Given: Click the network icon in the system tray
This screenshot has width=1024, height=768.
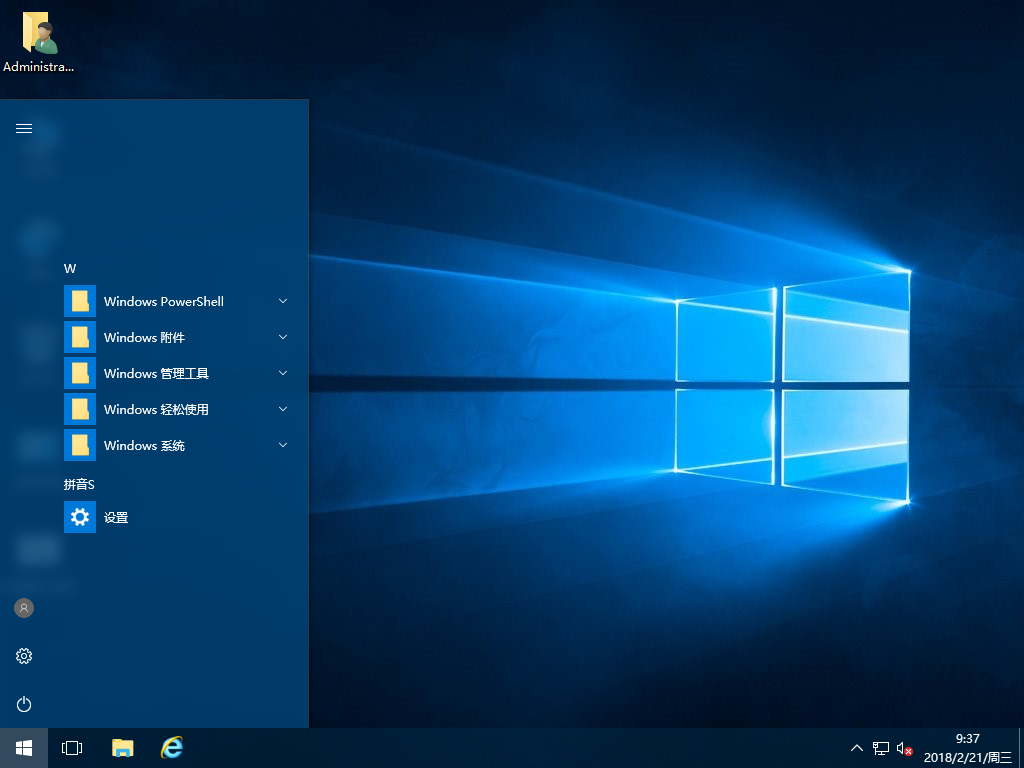Looking at the screenshot, I should (880, 747).
